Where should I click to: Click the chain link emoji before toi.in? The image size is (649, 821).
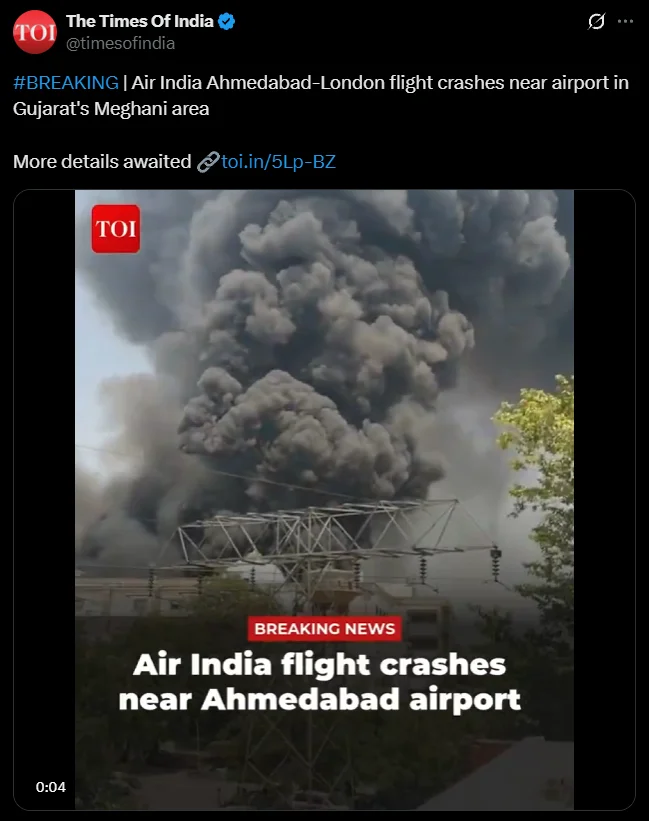(208, 162)
